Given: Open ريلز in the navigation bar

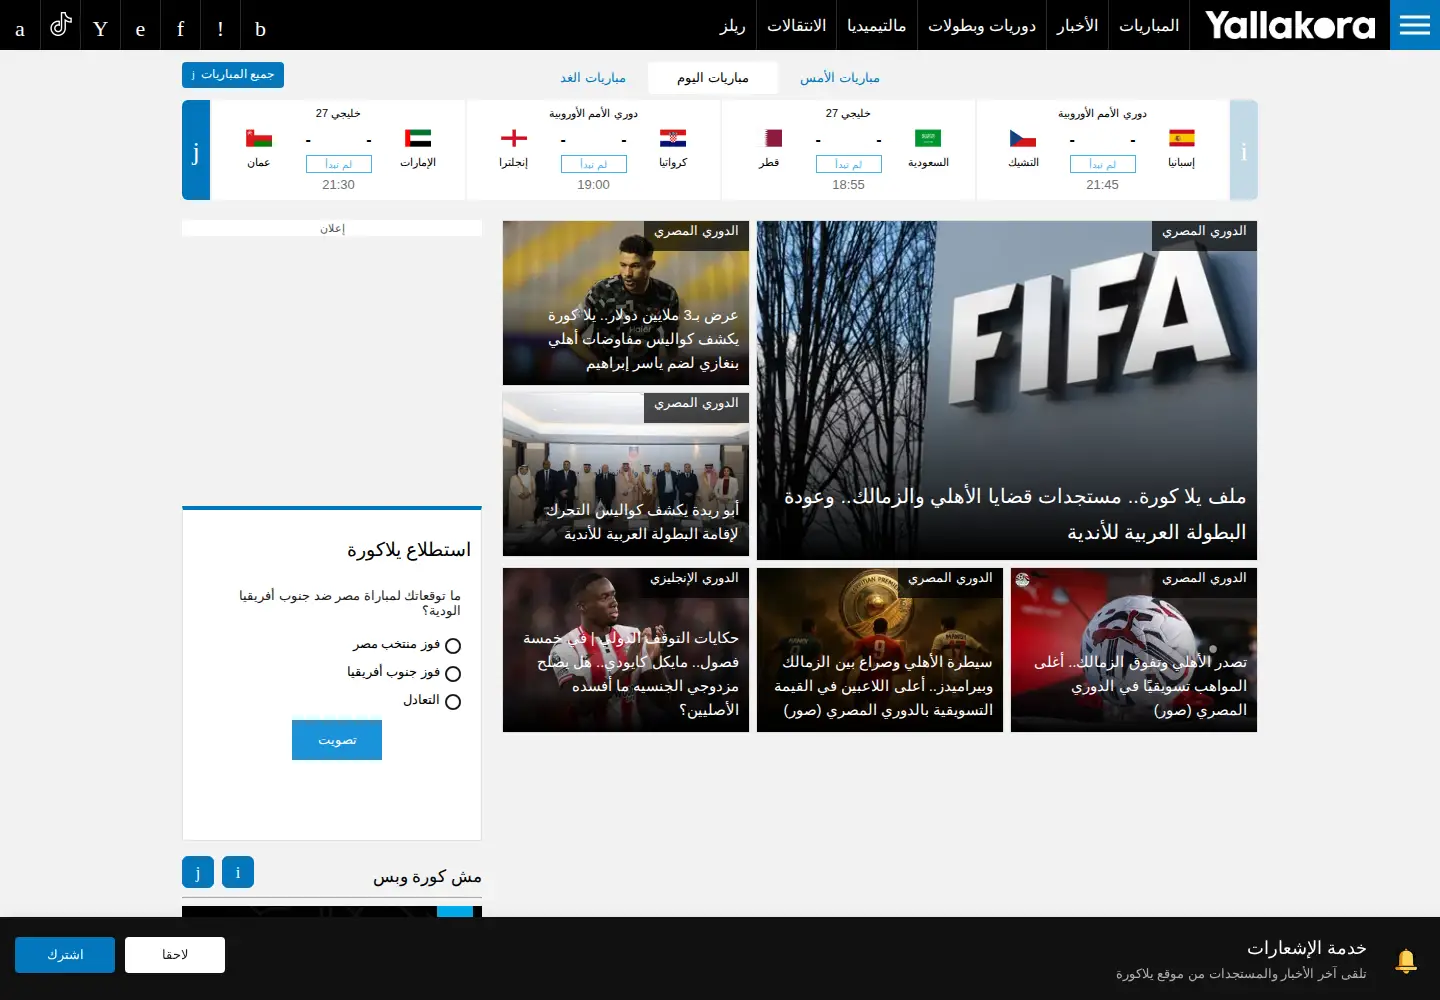Looking at the screenshot, I should click(733, 25).
